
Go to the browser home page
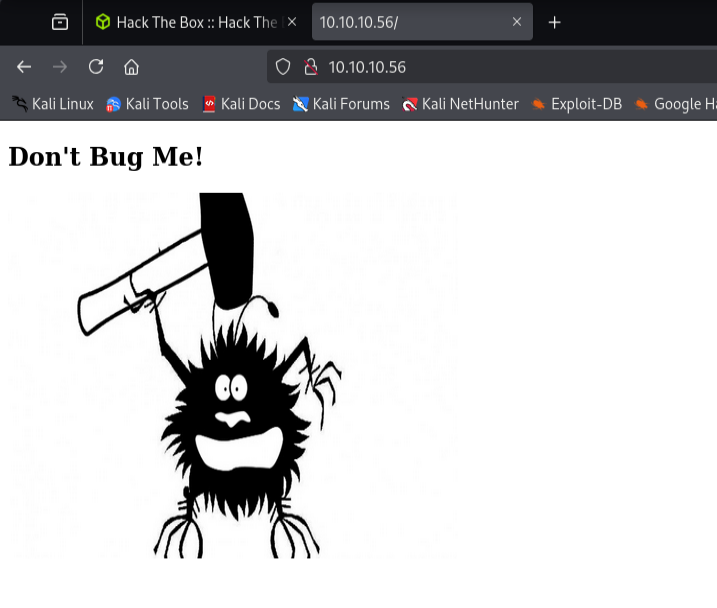click(x=131, y=67)
